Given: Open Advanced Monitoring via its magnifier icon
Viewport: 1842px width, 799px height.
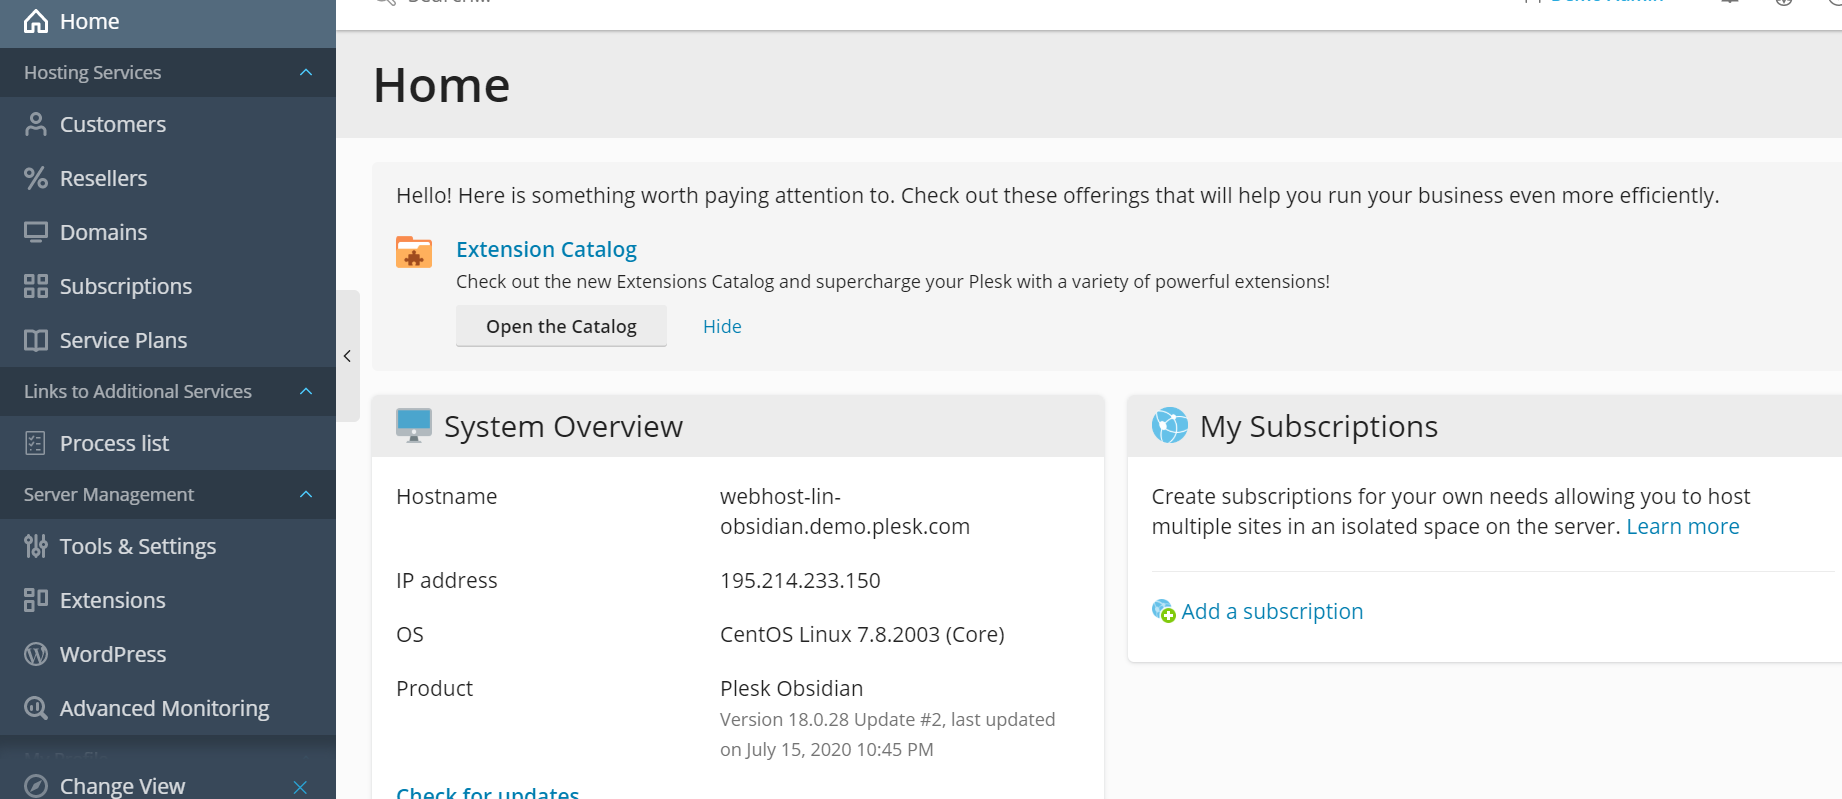Looking at the screenshot, I should pyautogui.click(x=36, y=708).
